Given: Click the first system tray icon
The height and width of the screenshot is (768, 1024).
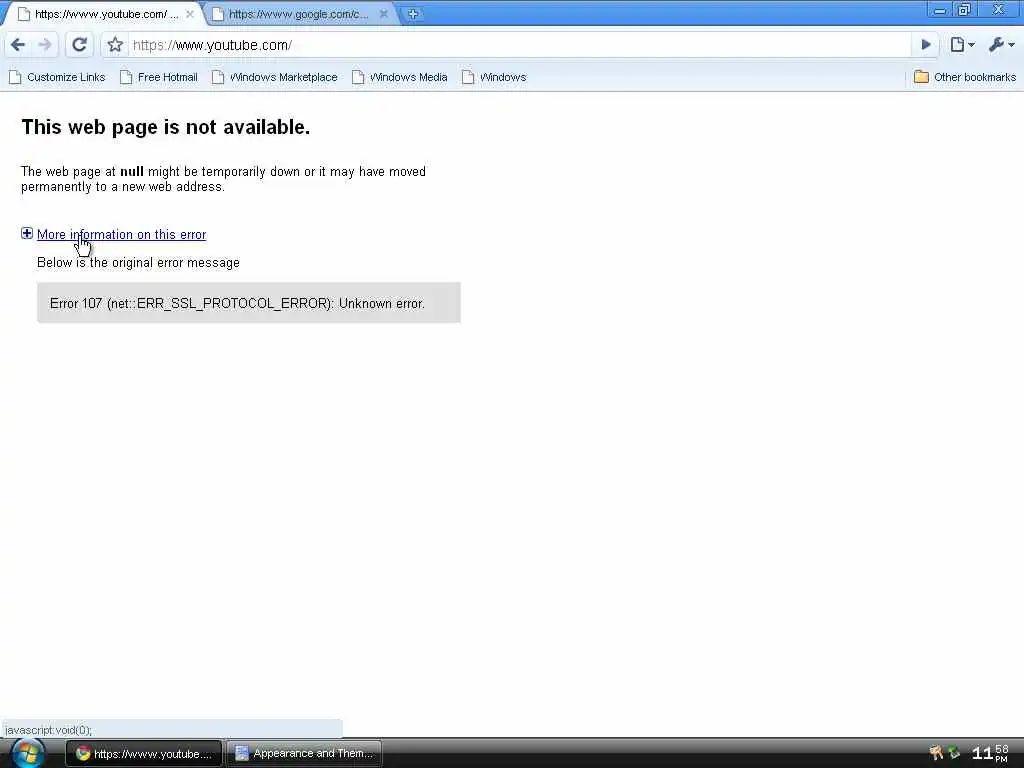Looking at the screenshot, I should click(x=936, y=754).
